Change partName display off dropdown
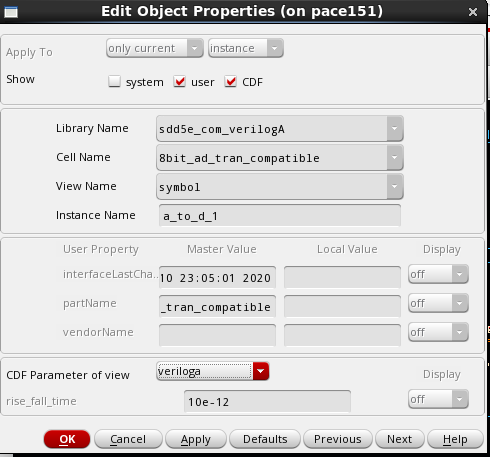The image size is (490, 457). 438,303
